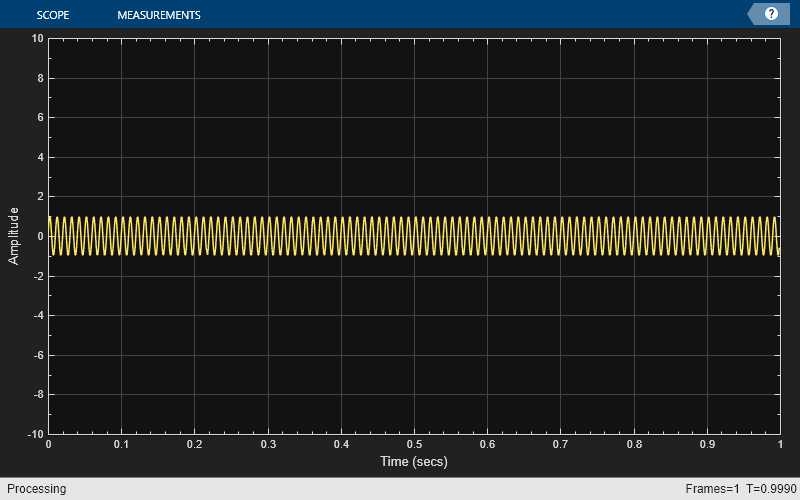Switch to the SCOPE tab
800x500 pixels.
(53, 15)
